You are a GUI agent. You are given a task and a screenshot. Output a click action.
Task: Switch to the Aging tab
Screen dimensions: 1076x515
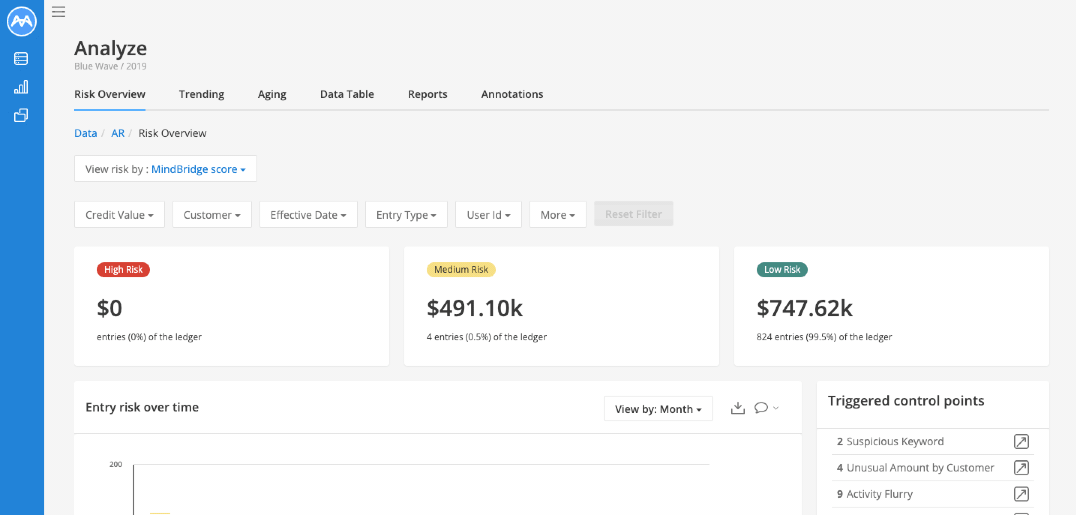pos(272,94)
